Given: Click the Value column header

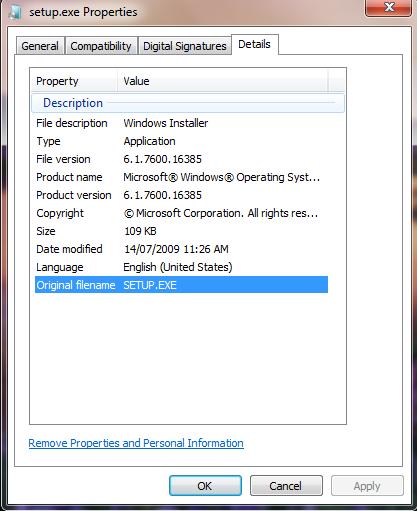Looking at the screenshot, I should (x=222, y=81).
